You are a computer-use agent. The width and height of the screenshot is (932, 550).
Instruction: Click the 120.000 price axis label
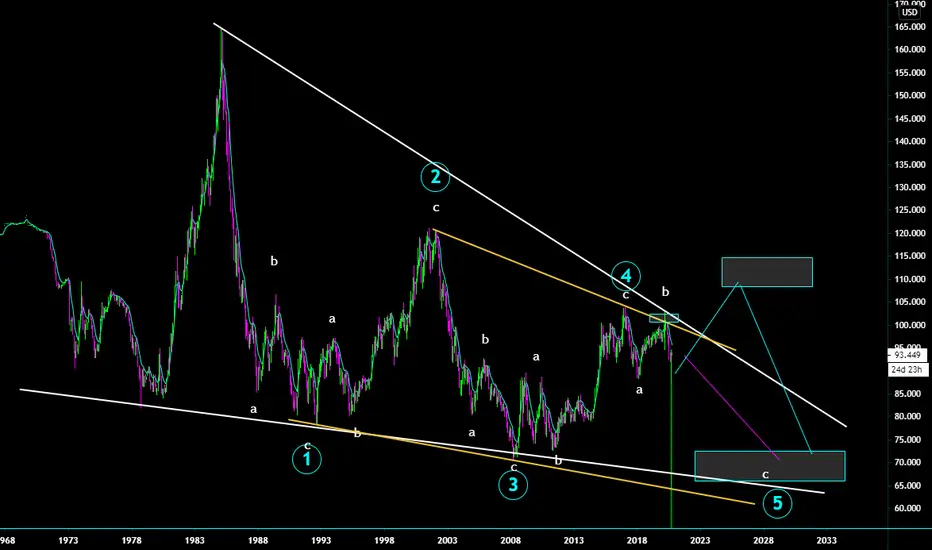pos(910,233)
